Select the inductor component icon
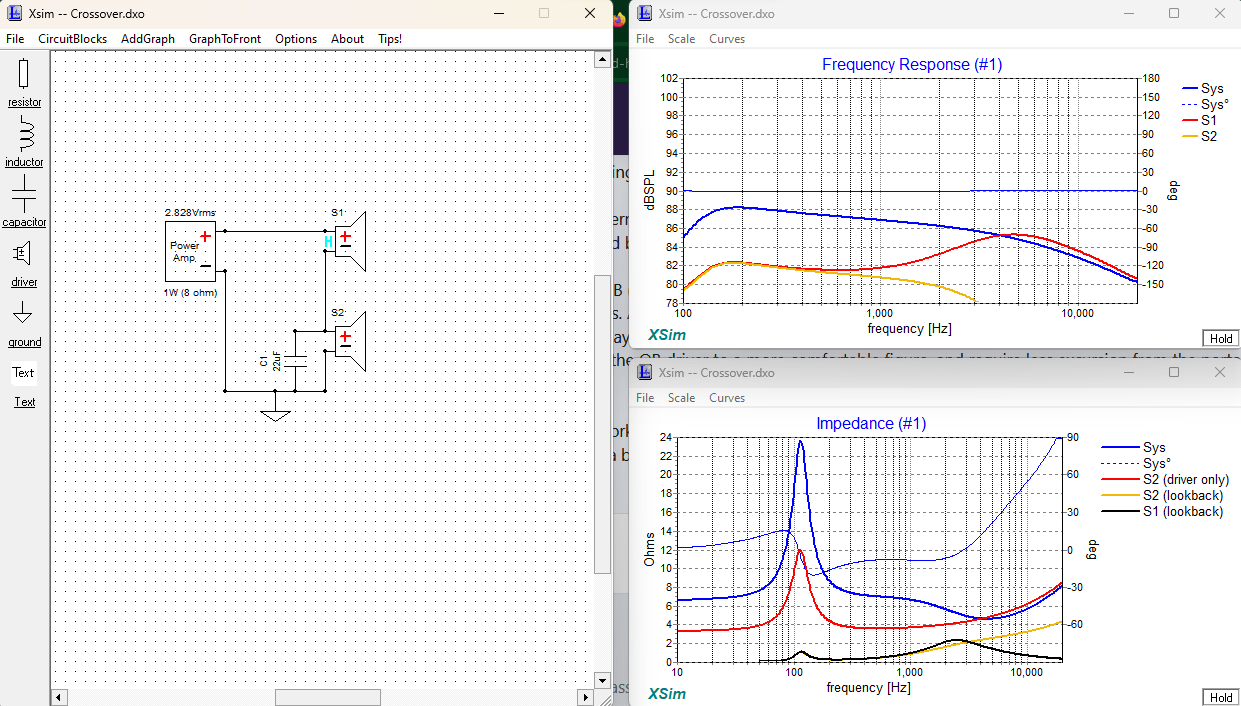Screen dimensions: 1241x706 pyautogui.click(x=24, y=133)
